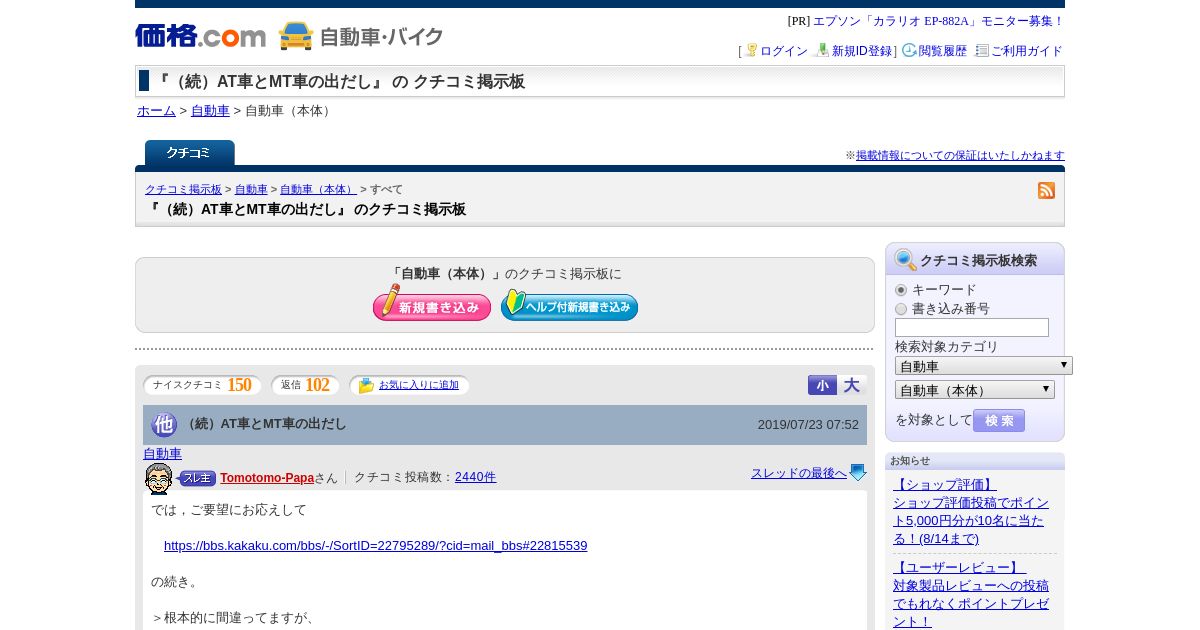The image size is (1200, 630).
Task: Open the 【ショップ評価】 notice link
Action: [971, 512]
